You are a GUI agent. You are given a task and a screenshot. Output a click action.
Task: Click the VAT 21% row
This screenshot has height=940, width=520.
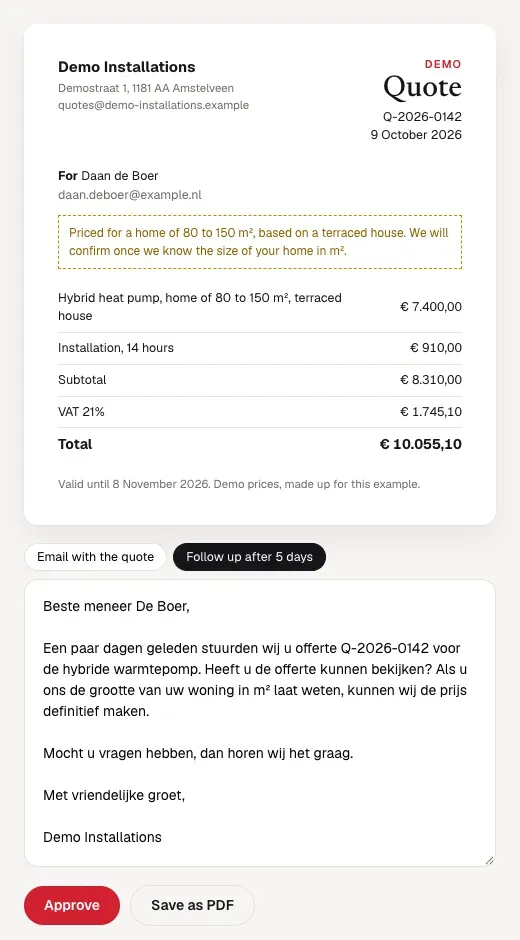coord(260,412)
